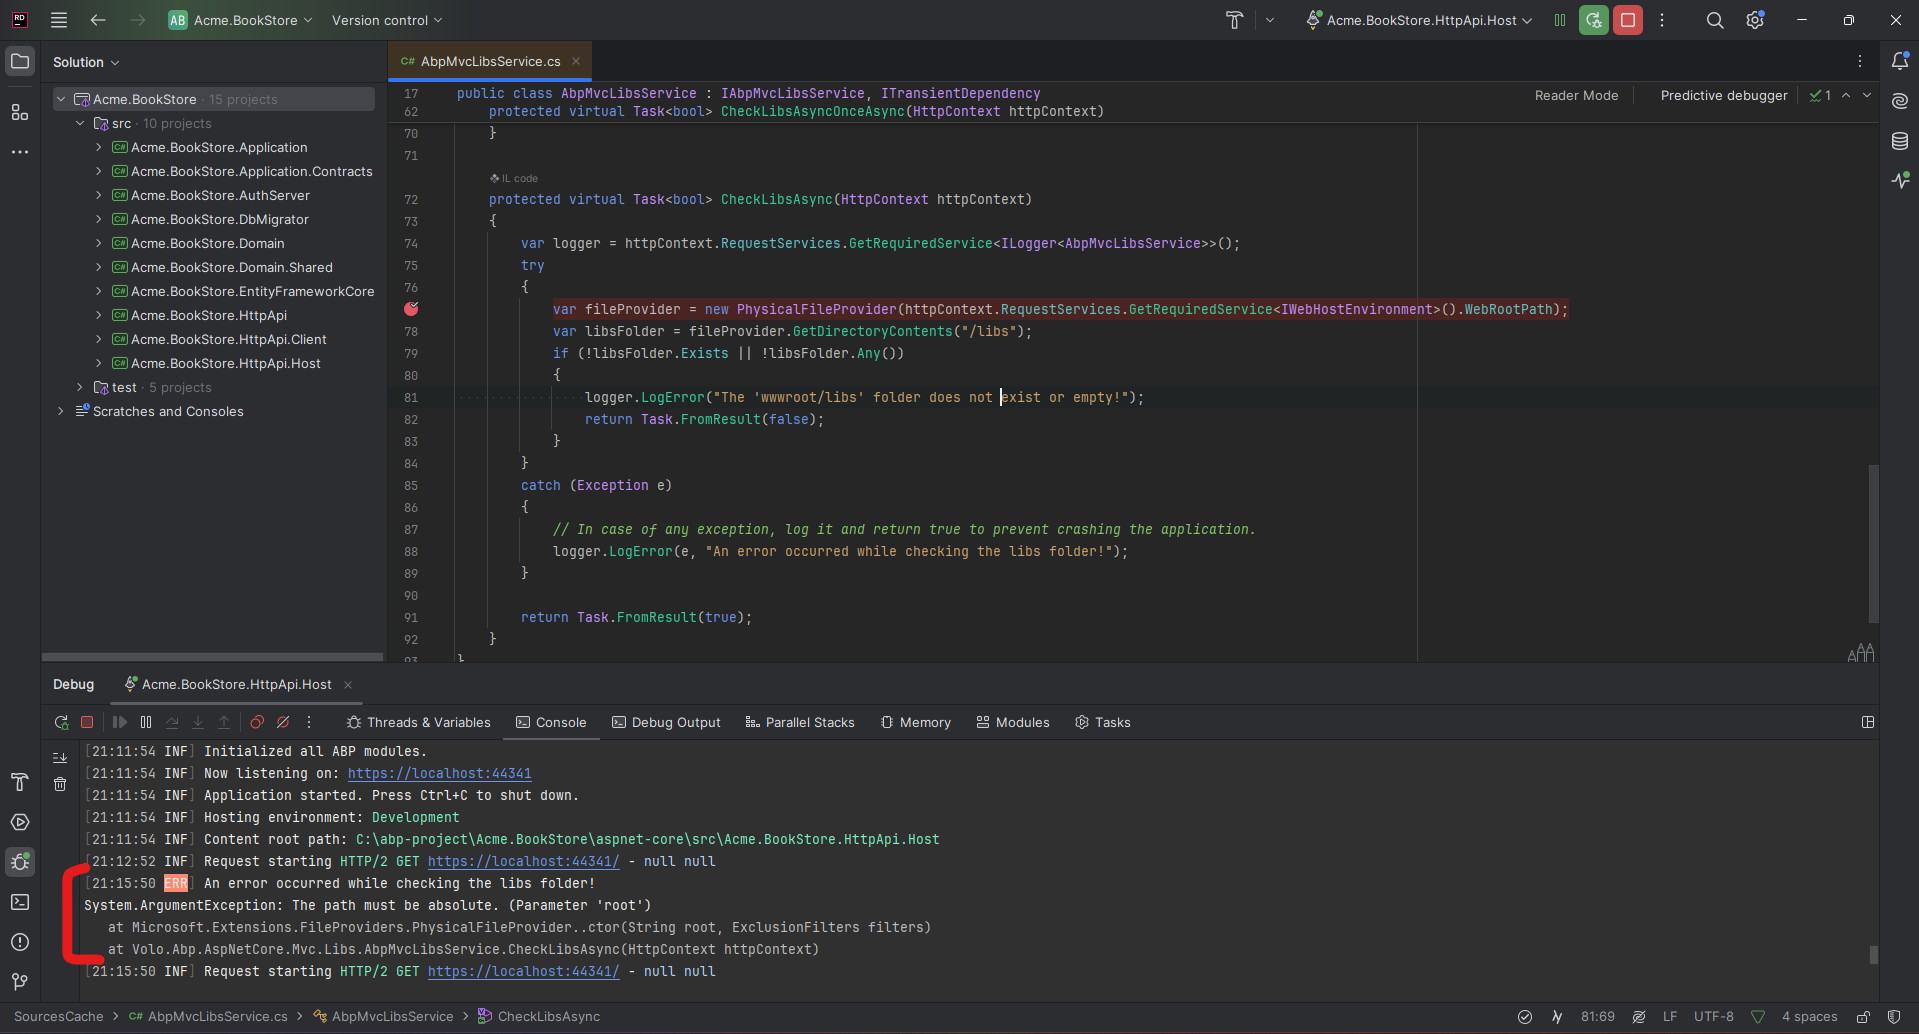This screenshot has width=1919, height=1034.
Task: Open View Breakpoints in the debug toolbar
Action: [257, 722]
